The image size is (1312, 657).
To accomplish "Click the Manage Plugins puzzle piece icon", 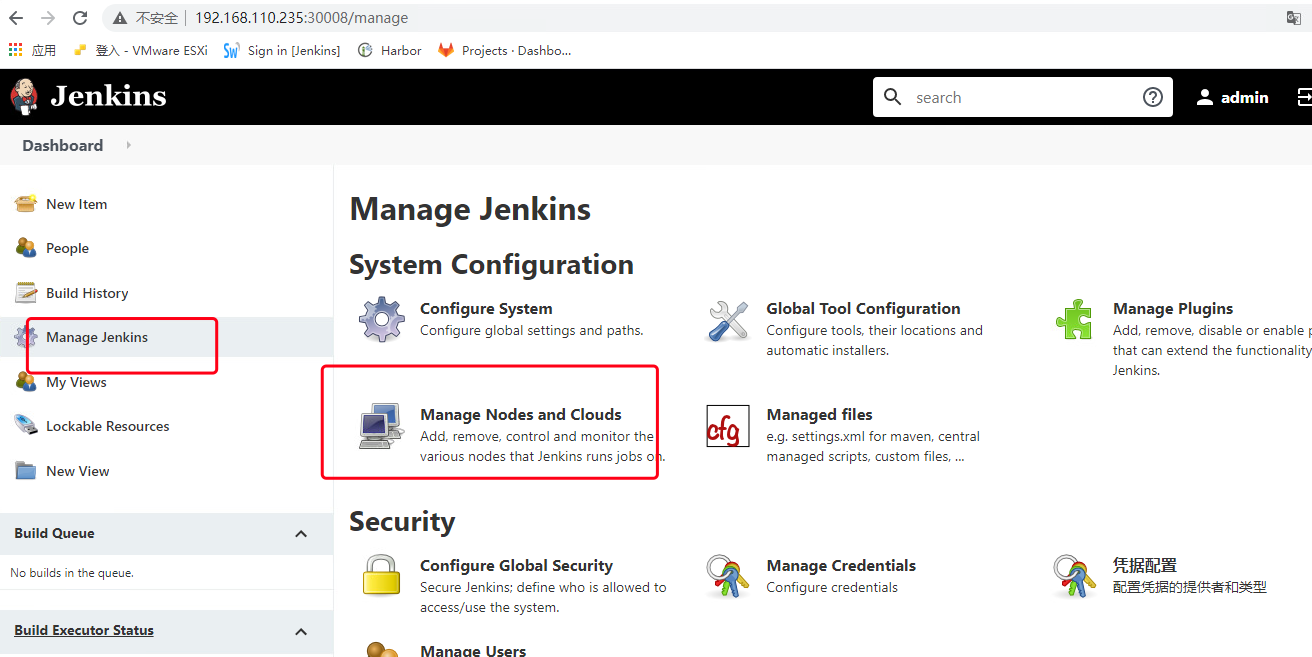I will pos(1074,320).
